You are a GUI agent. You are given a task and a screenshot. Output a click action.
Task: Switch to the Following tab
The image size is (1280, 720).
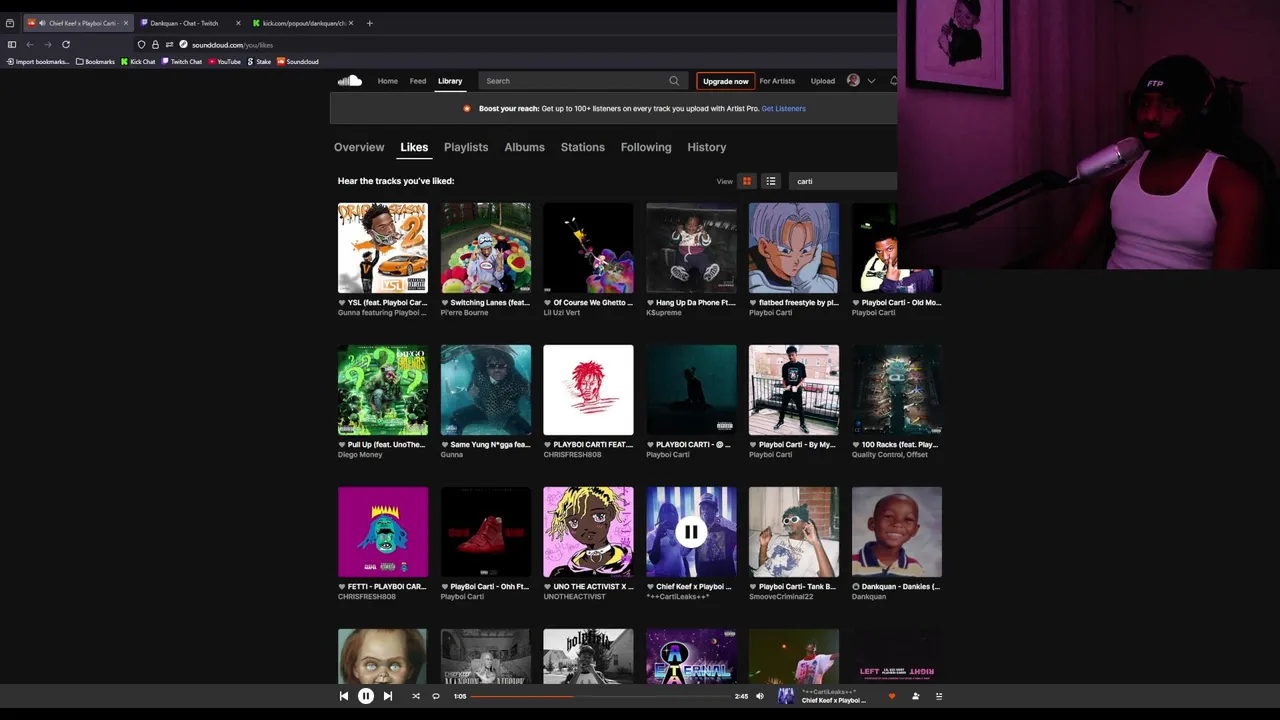646,147
